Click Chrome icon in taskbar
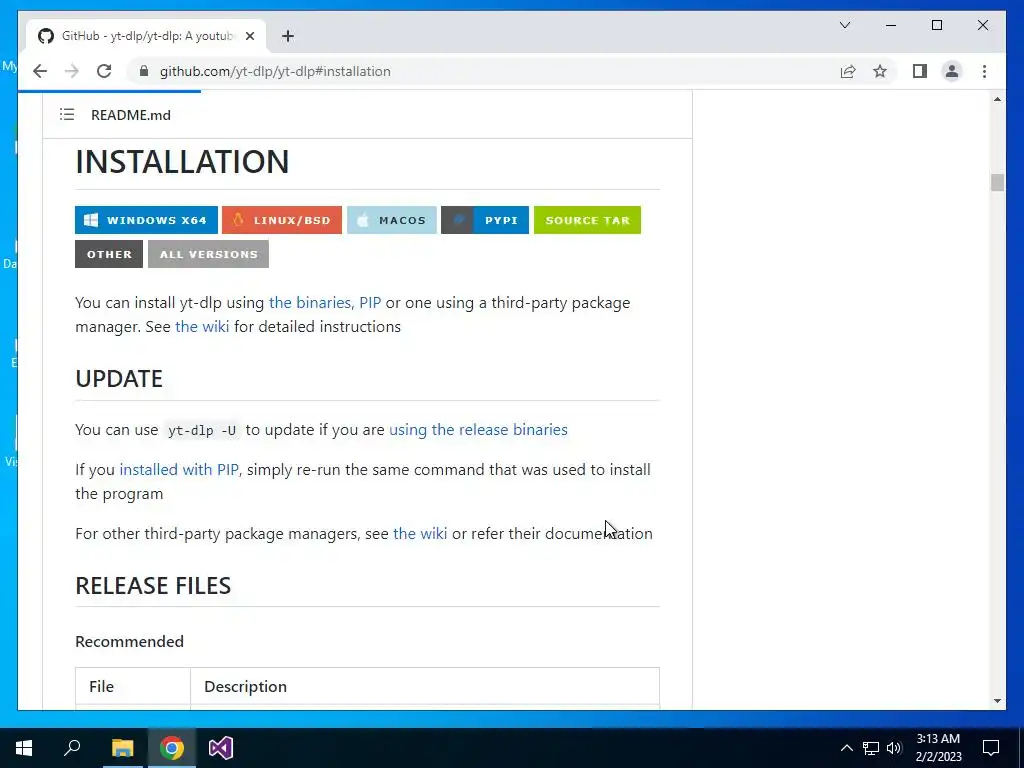 click(x=172, y=748)
